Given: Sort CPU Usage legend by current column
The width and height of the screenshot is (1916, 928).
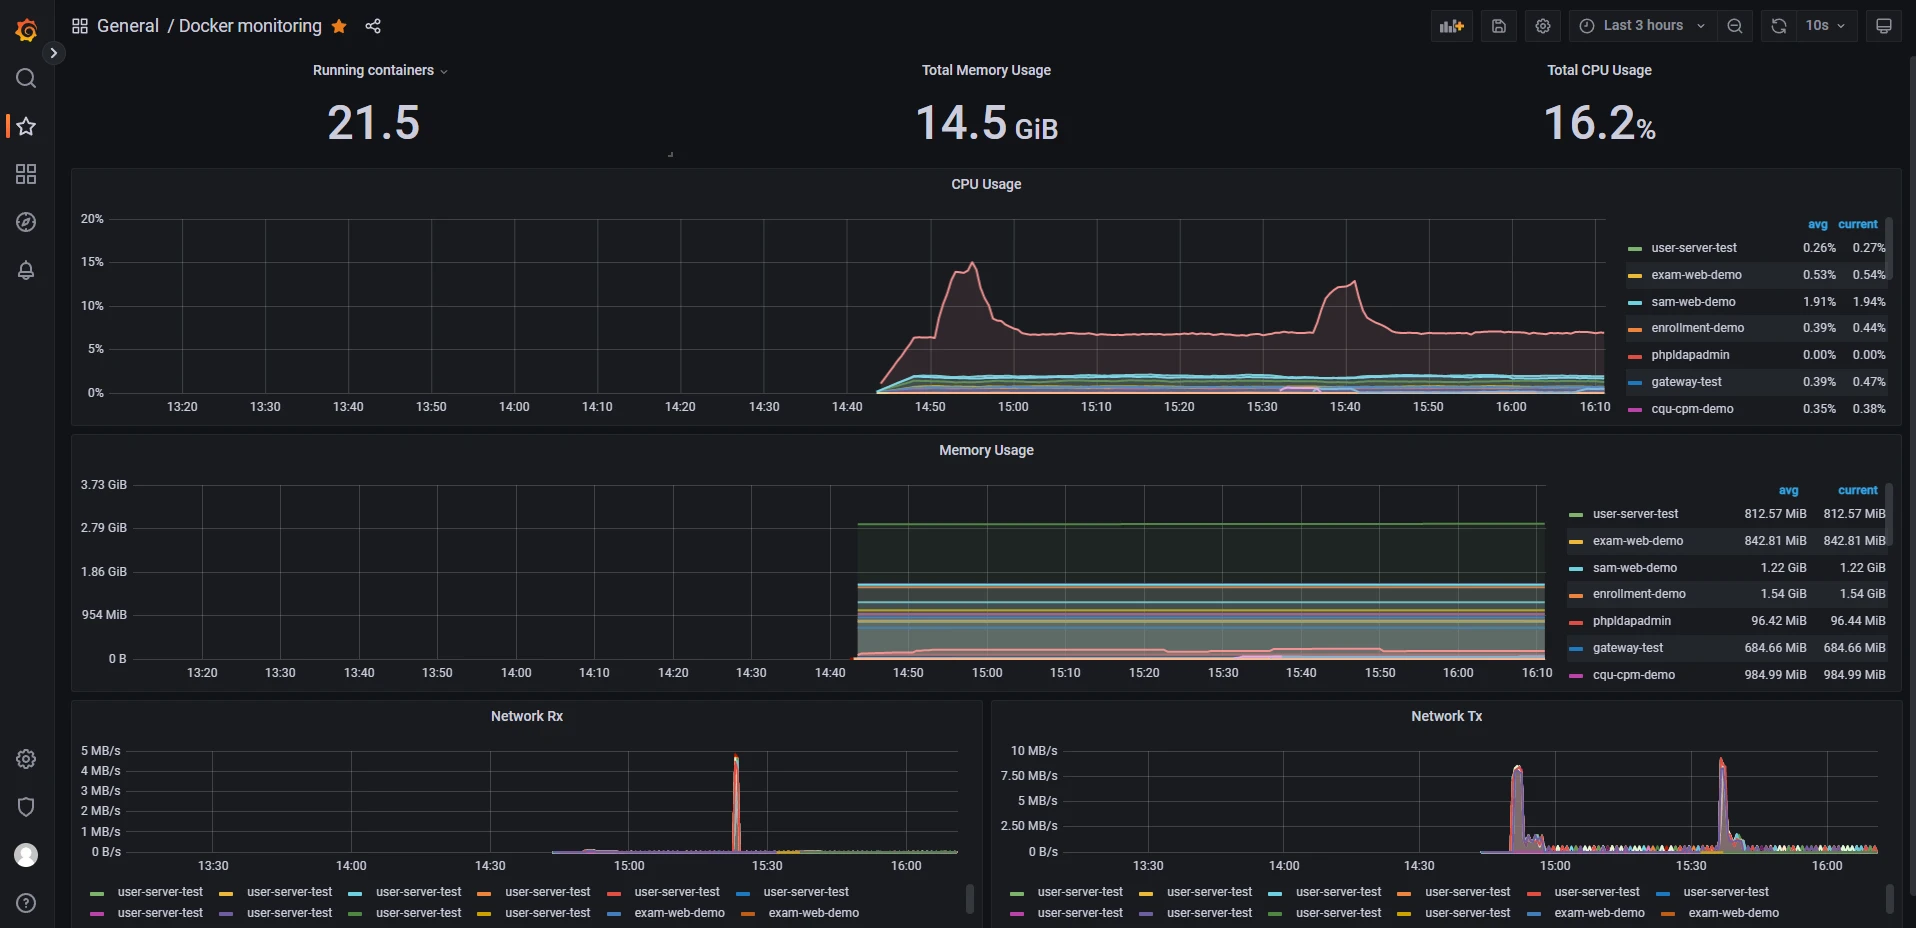Looking at the screenshot, I should [1858, 224].
